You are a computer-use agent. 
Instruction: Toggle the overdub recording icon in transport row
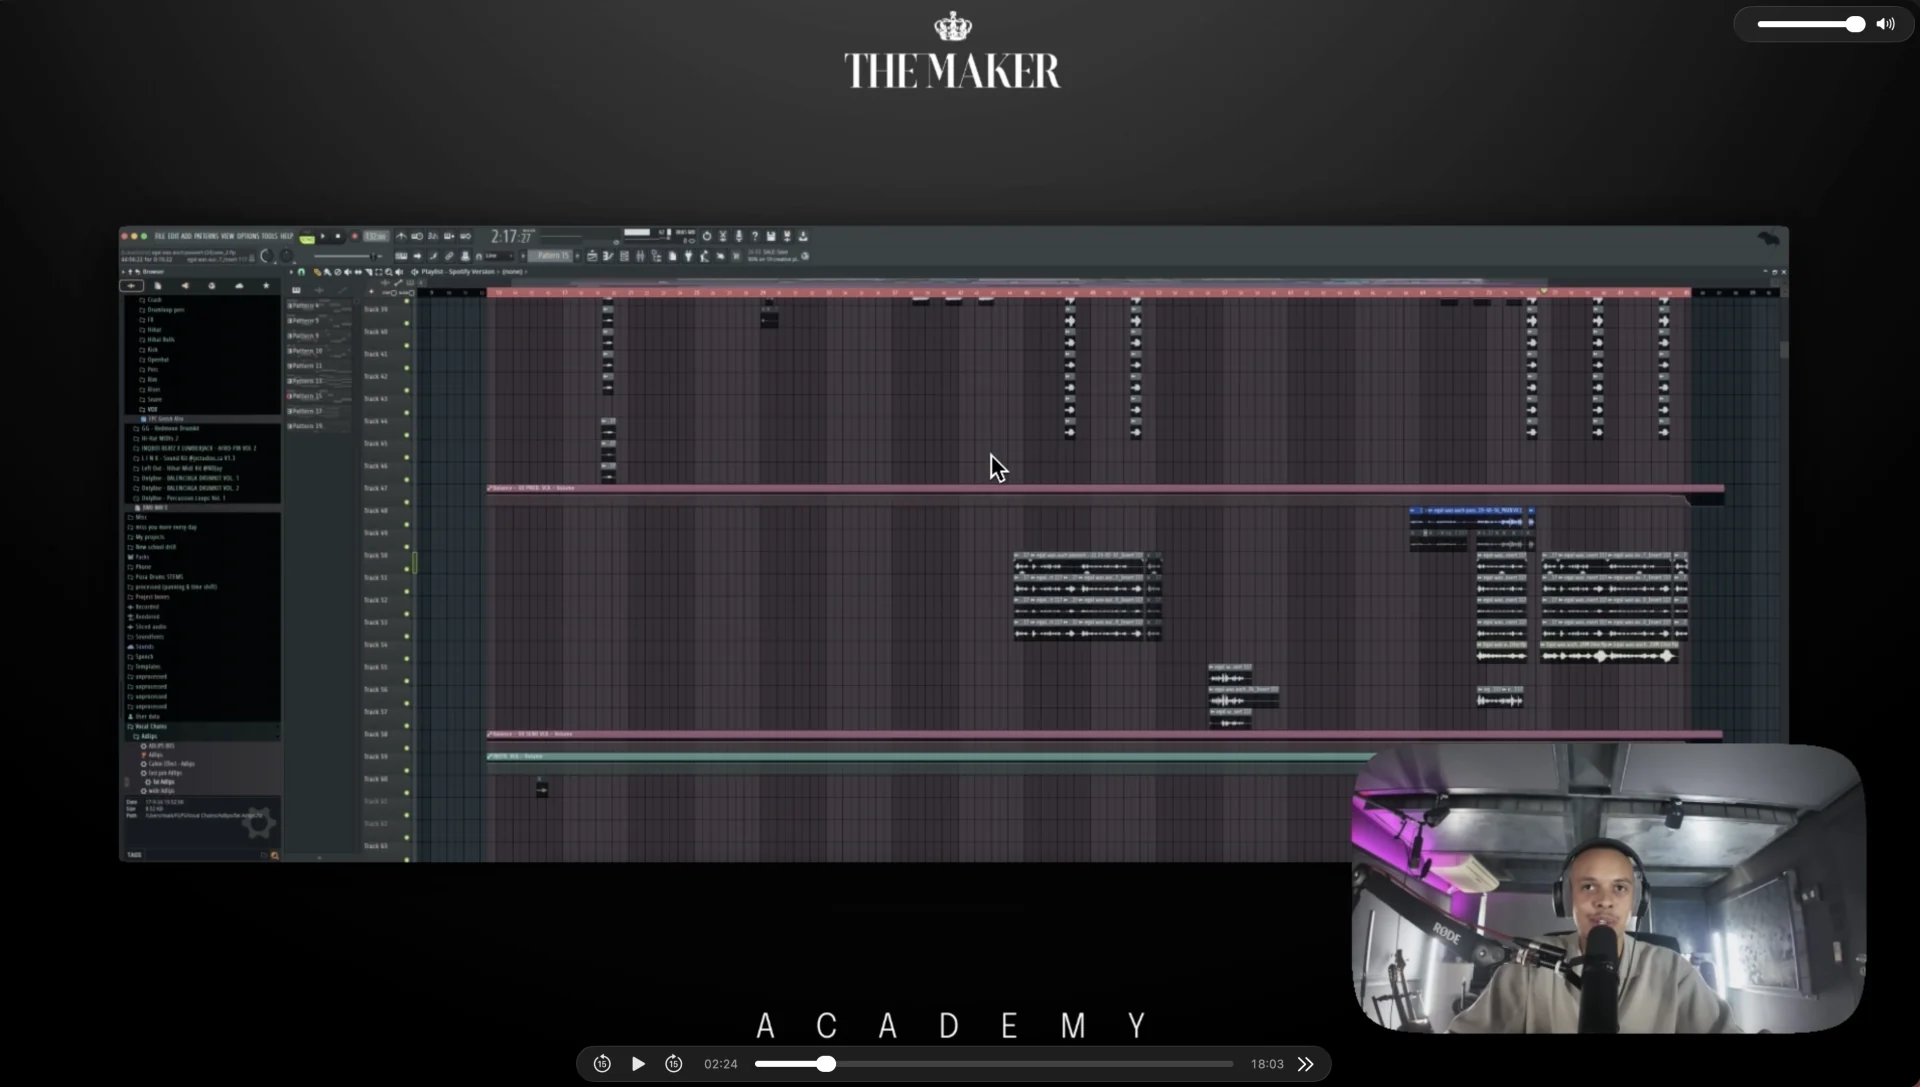(449, 236)
